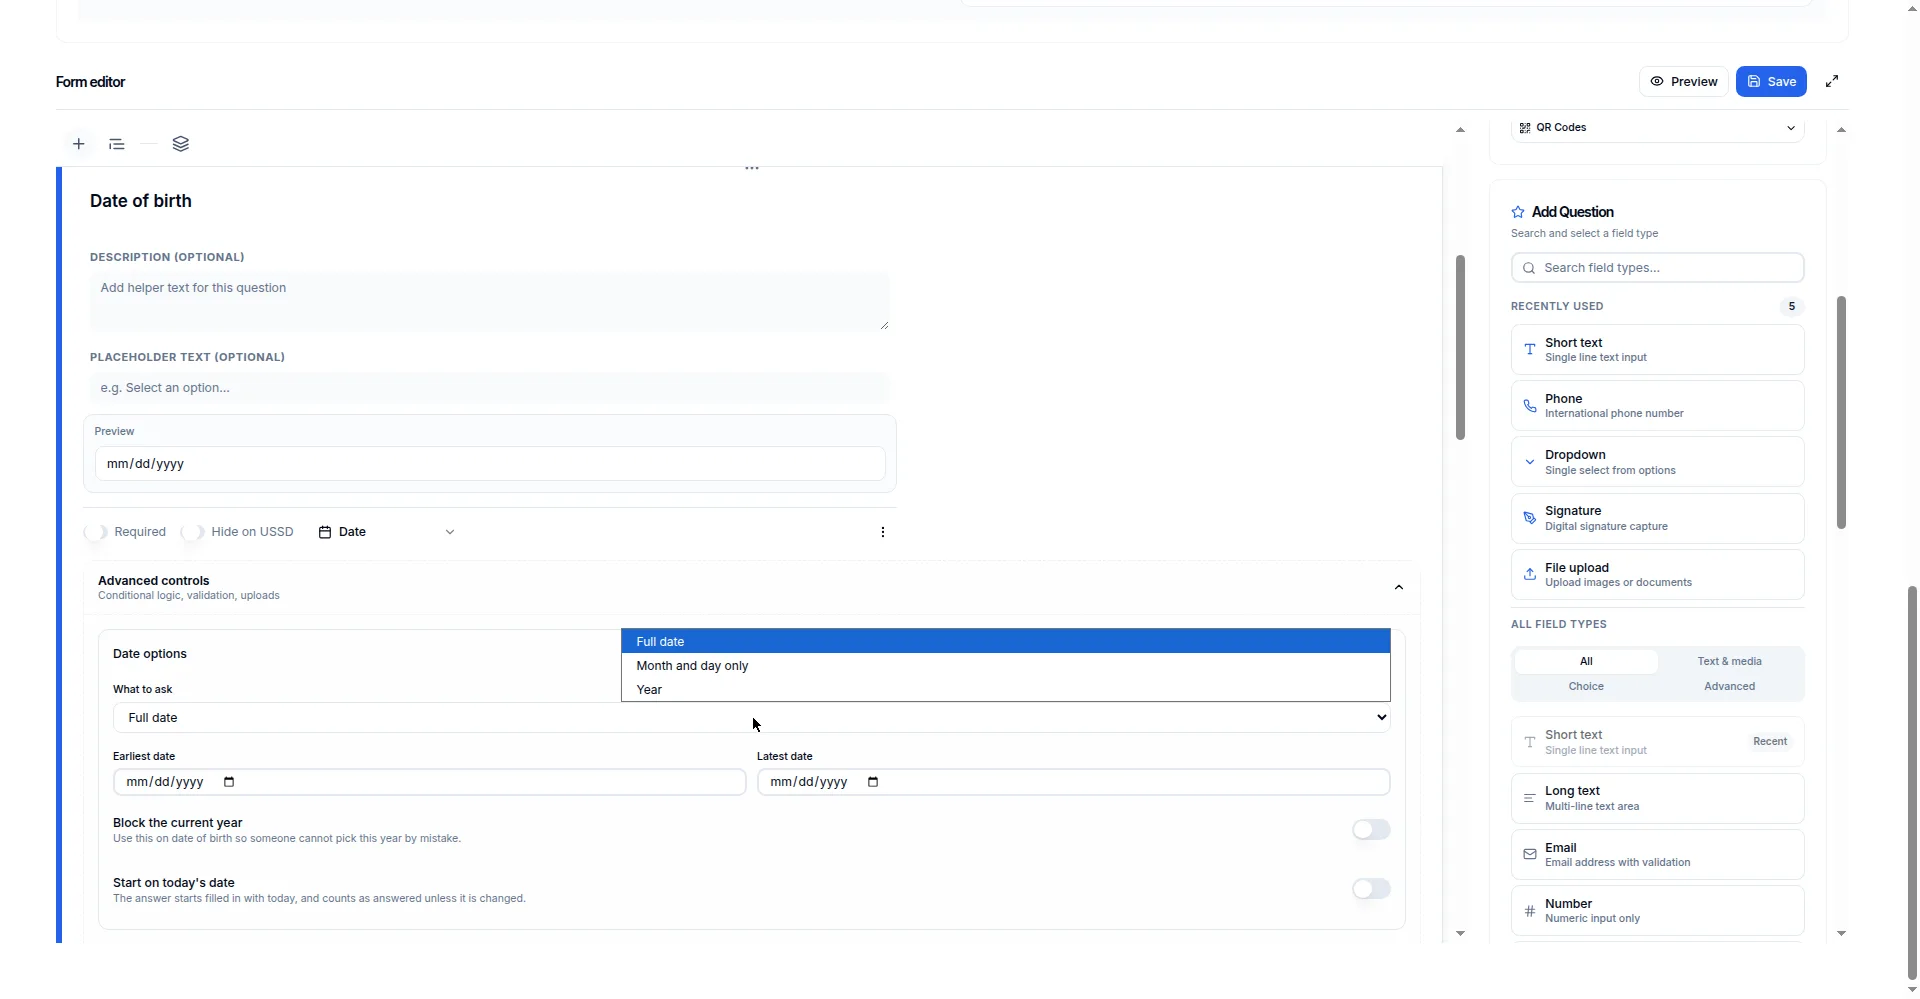Screen dimensions: 1920x999
Task: Click the plus add icon in editor toolbar
Action: pyautogui.click(x=79, y=144)
